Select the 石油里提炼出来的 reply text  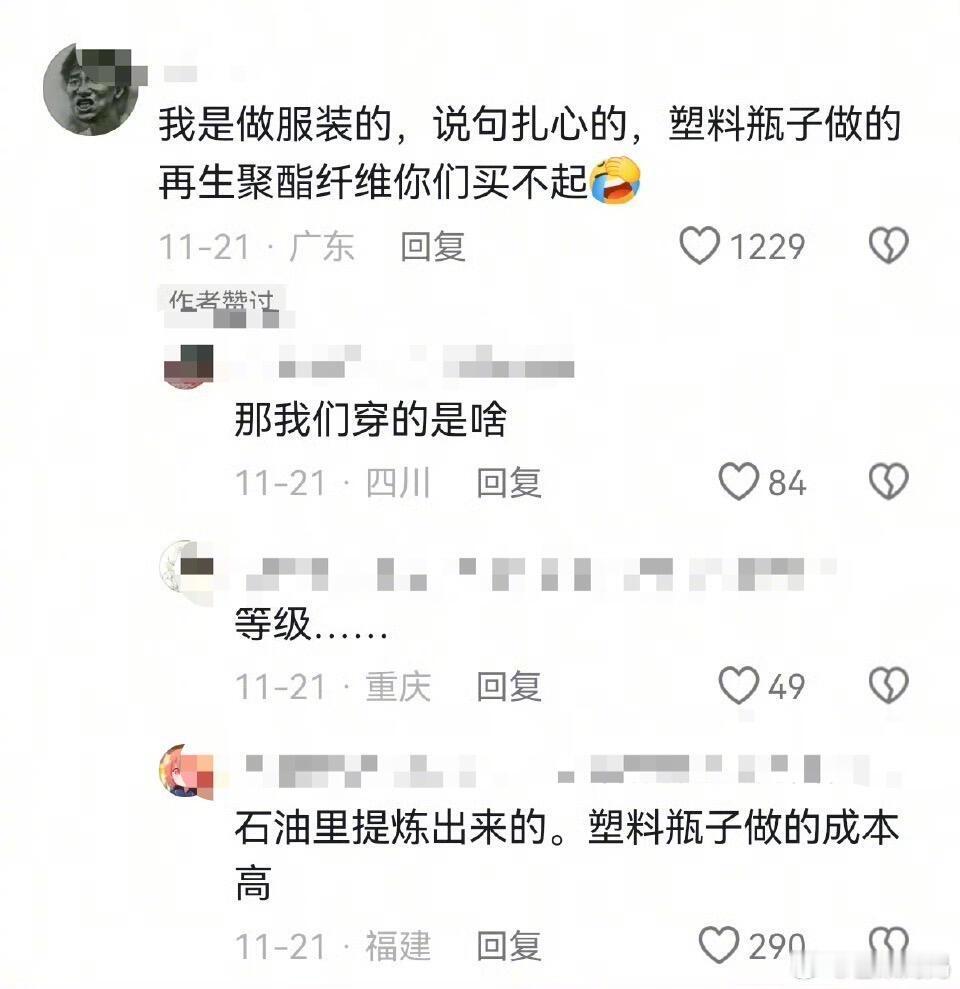(x=566, y=855)
